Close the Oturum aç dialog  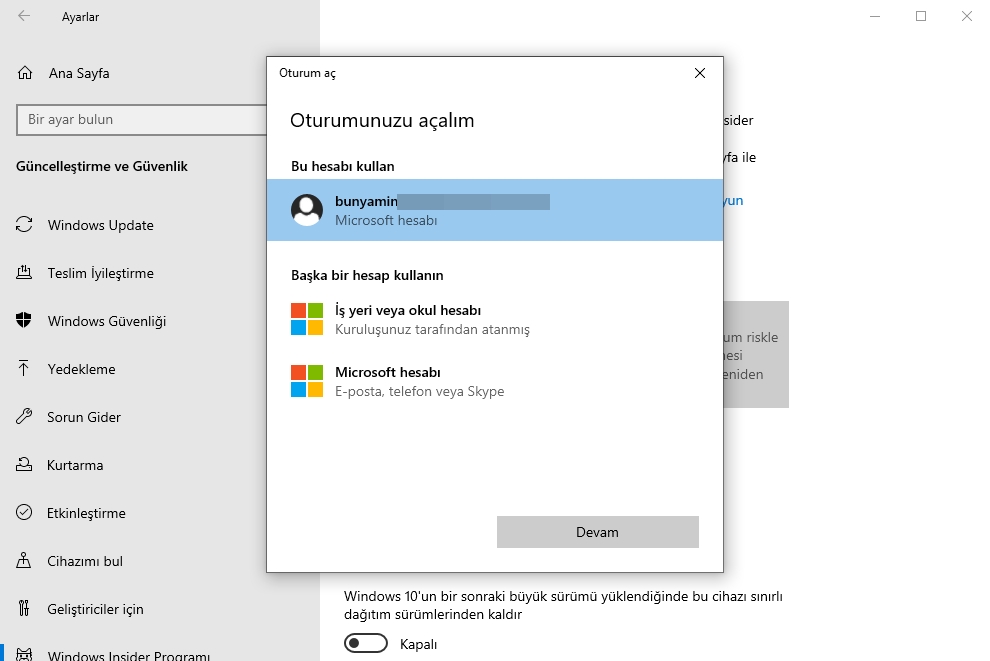[x=699, y=73]
